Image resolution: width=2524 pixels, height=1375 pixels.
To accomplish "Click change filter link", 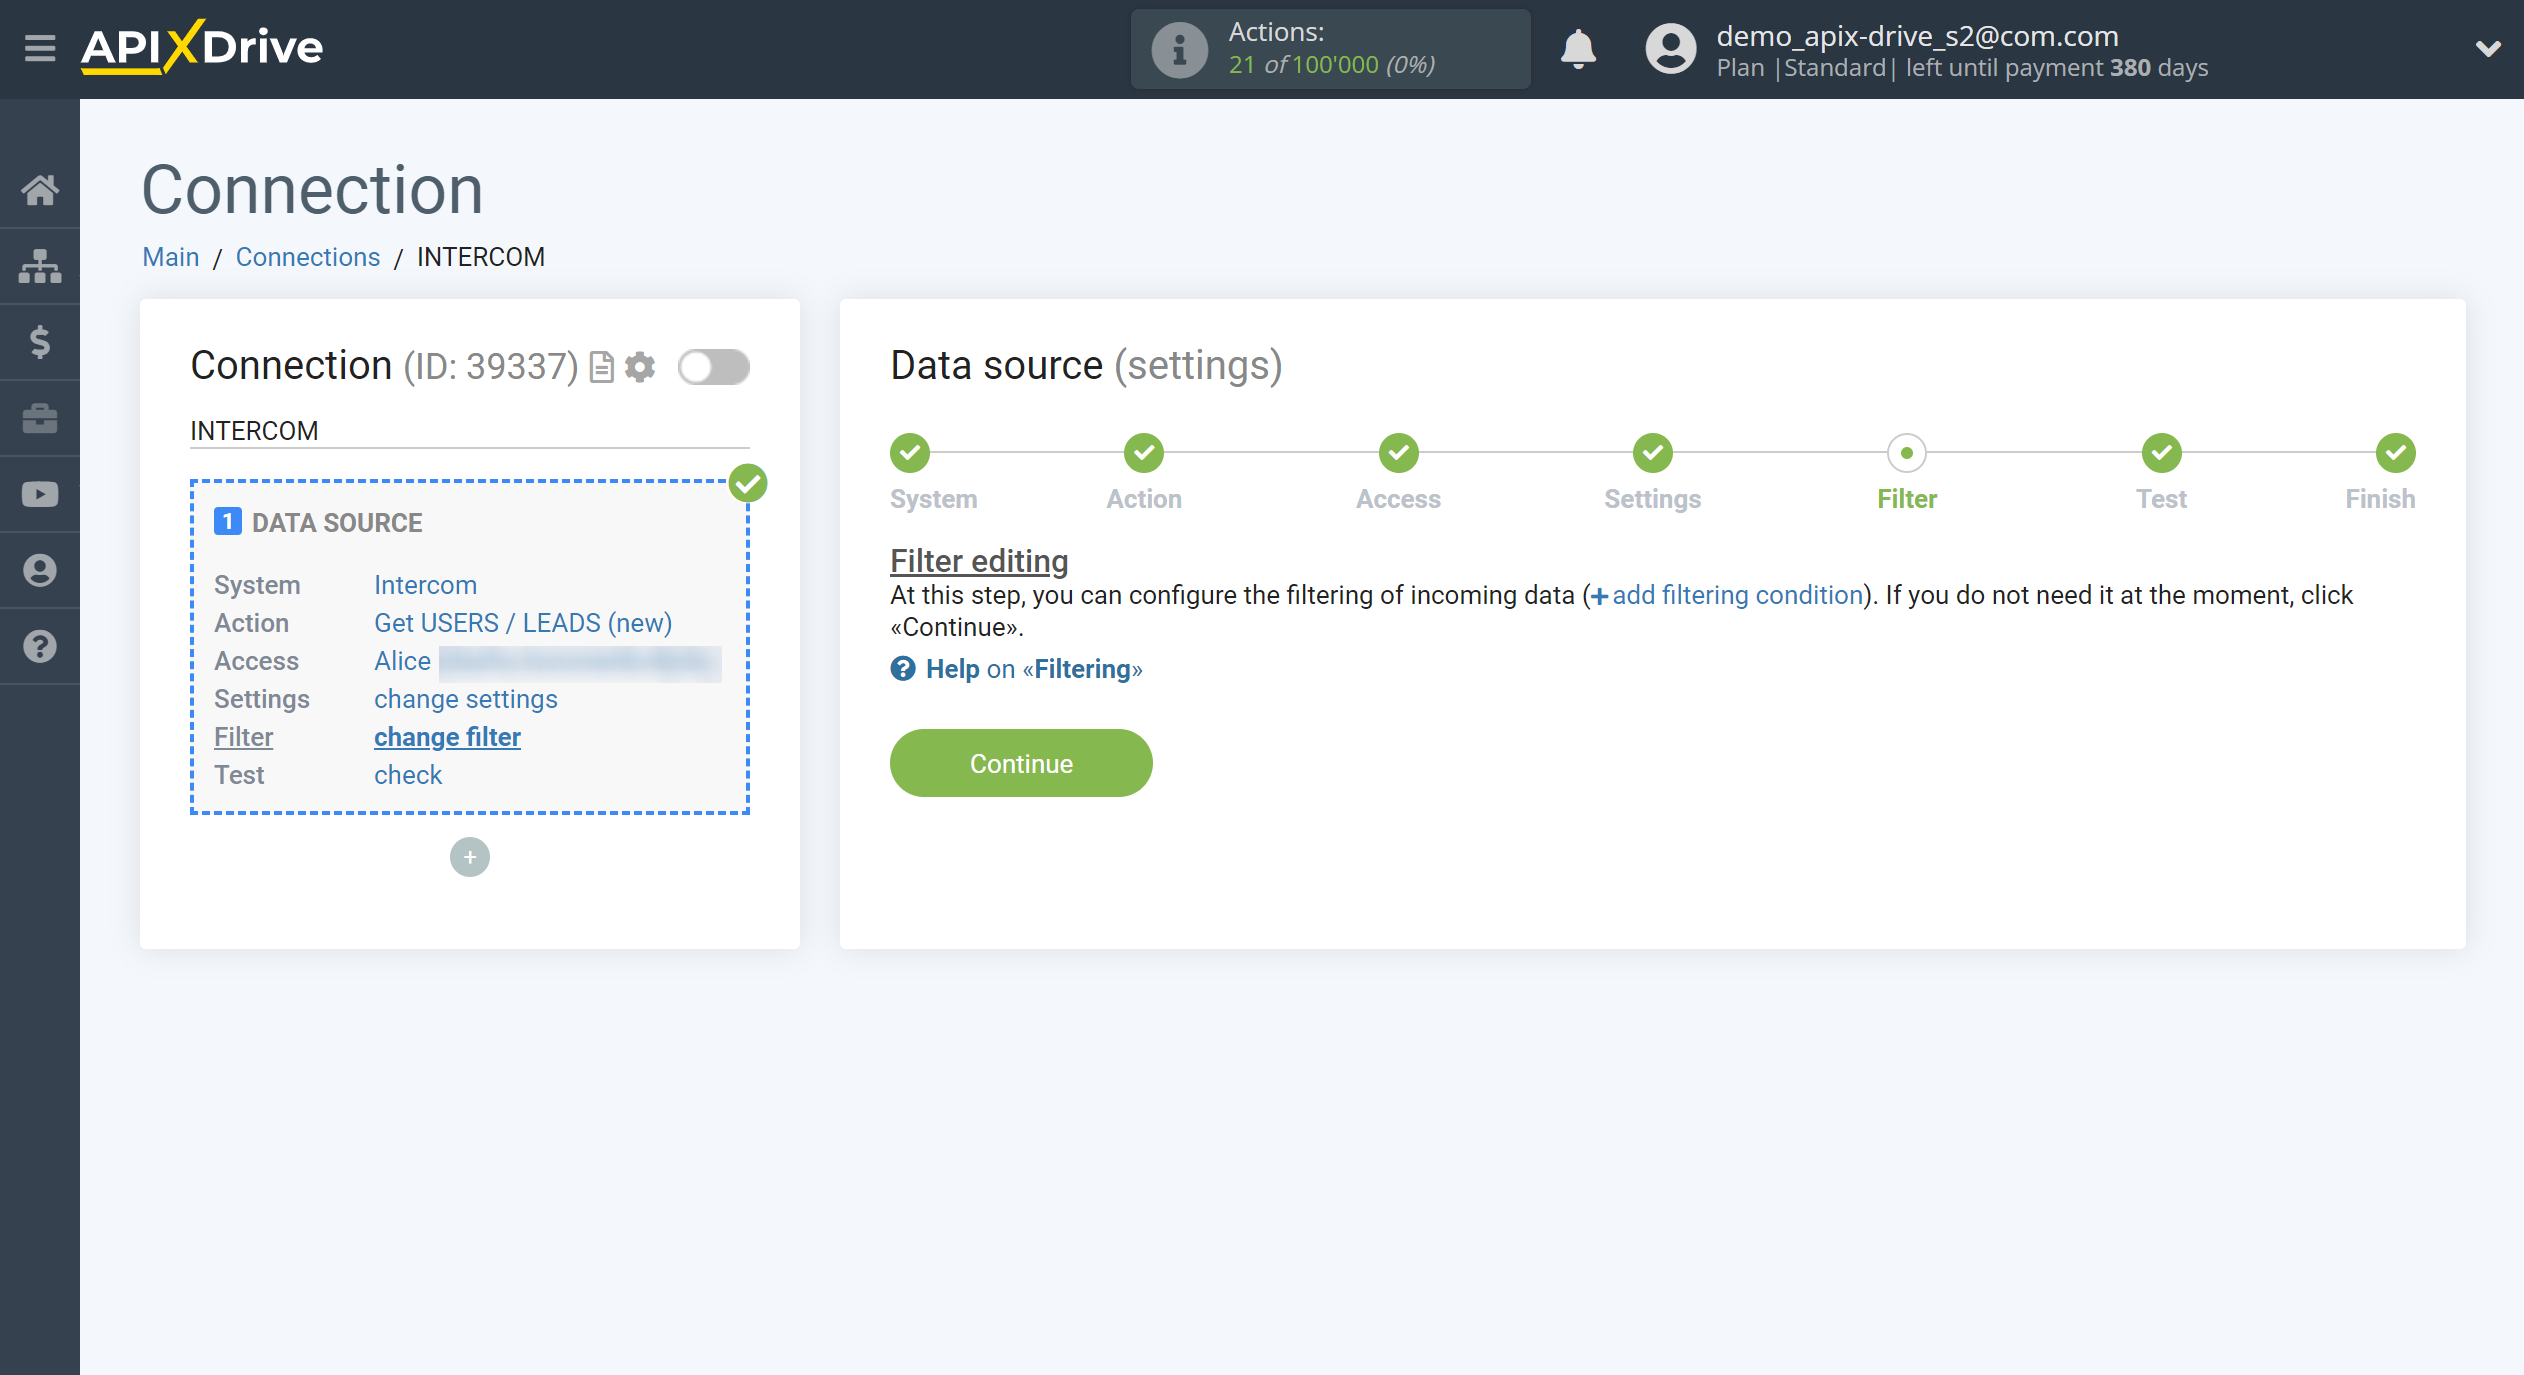I will click(447, 737).
